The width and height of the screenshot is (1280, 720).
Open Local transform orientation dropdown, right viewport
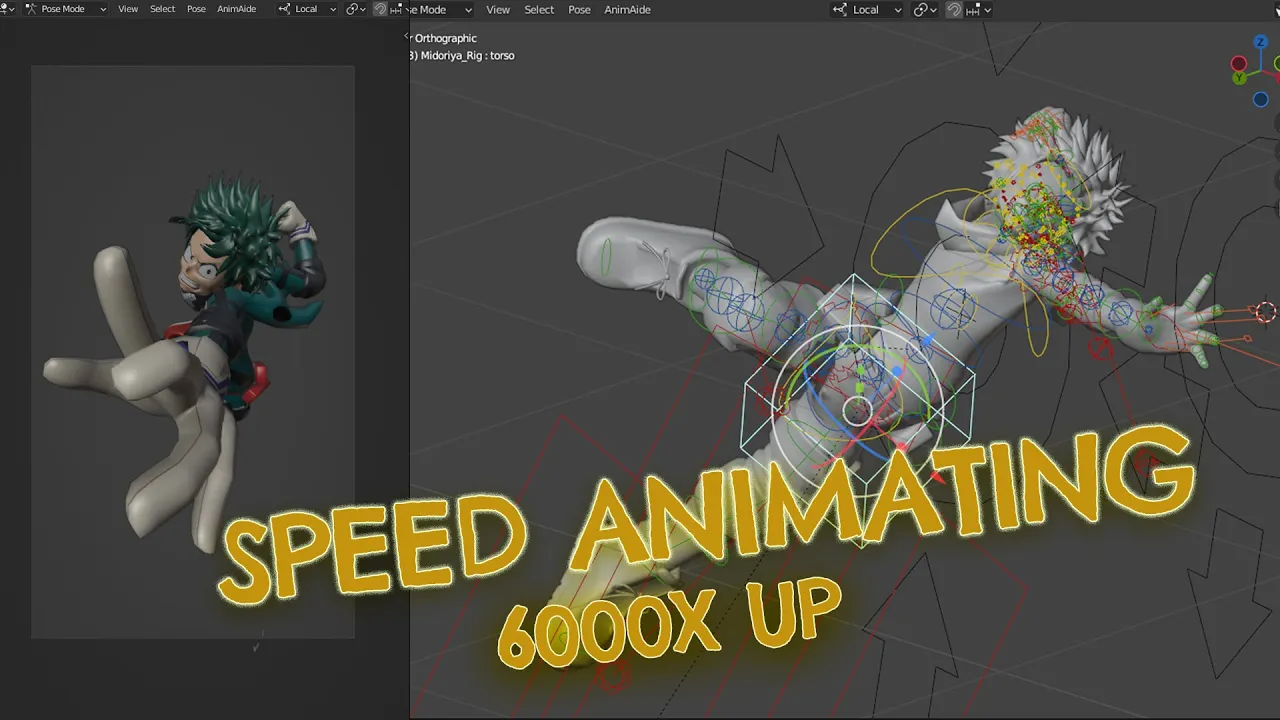coord(866,9)
